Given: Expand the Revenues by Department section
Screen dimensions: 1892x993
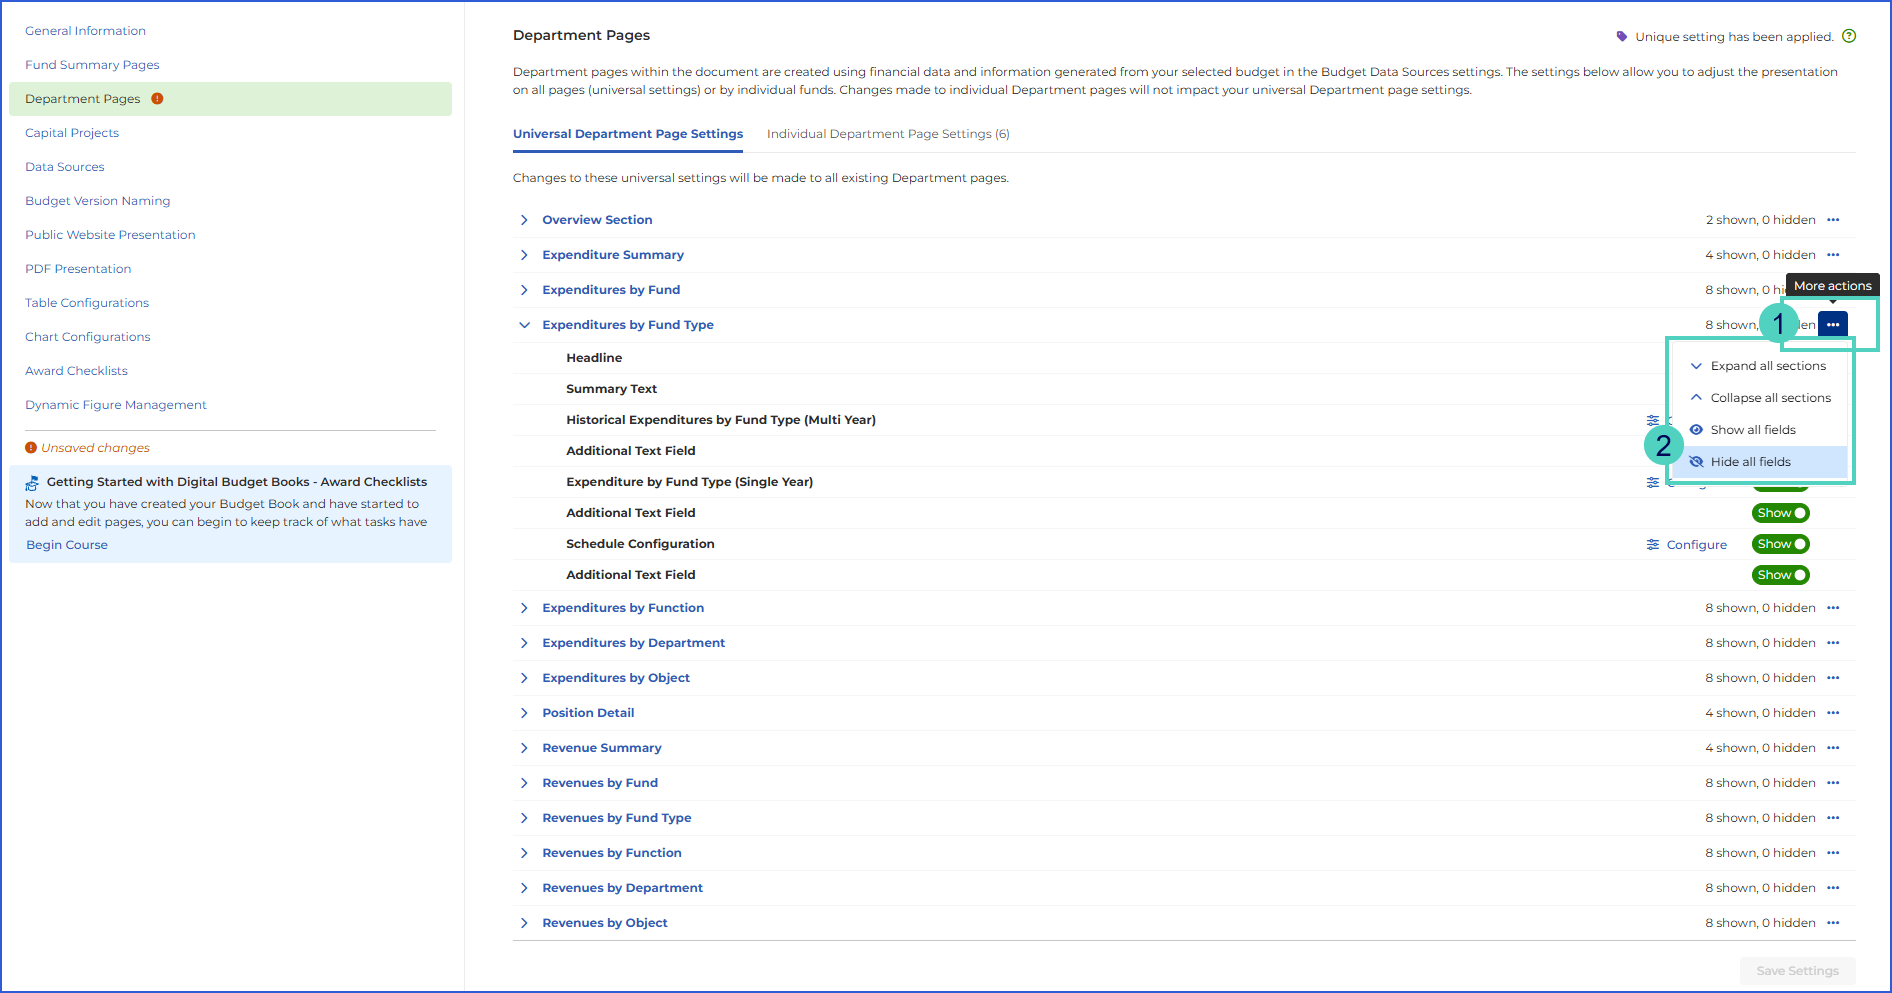Looking at the screenshot, I should [524, 888].
